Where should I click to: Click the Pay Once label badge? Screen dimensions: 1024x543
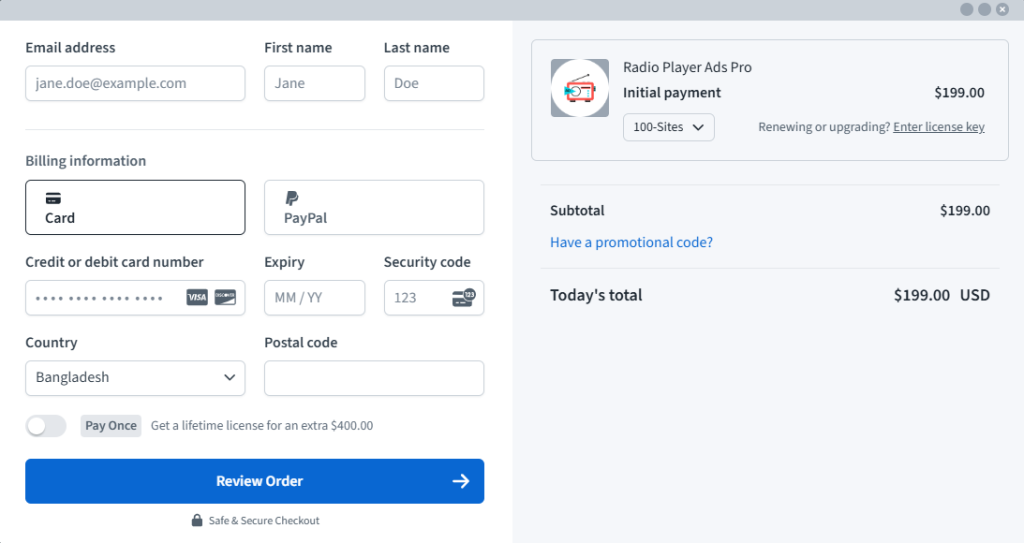(x=111, y=425)
